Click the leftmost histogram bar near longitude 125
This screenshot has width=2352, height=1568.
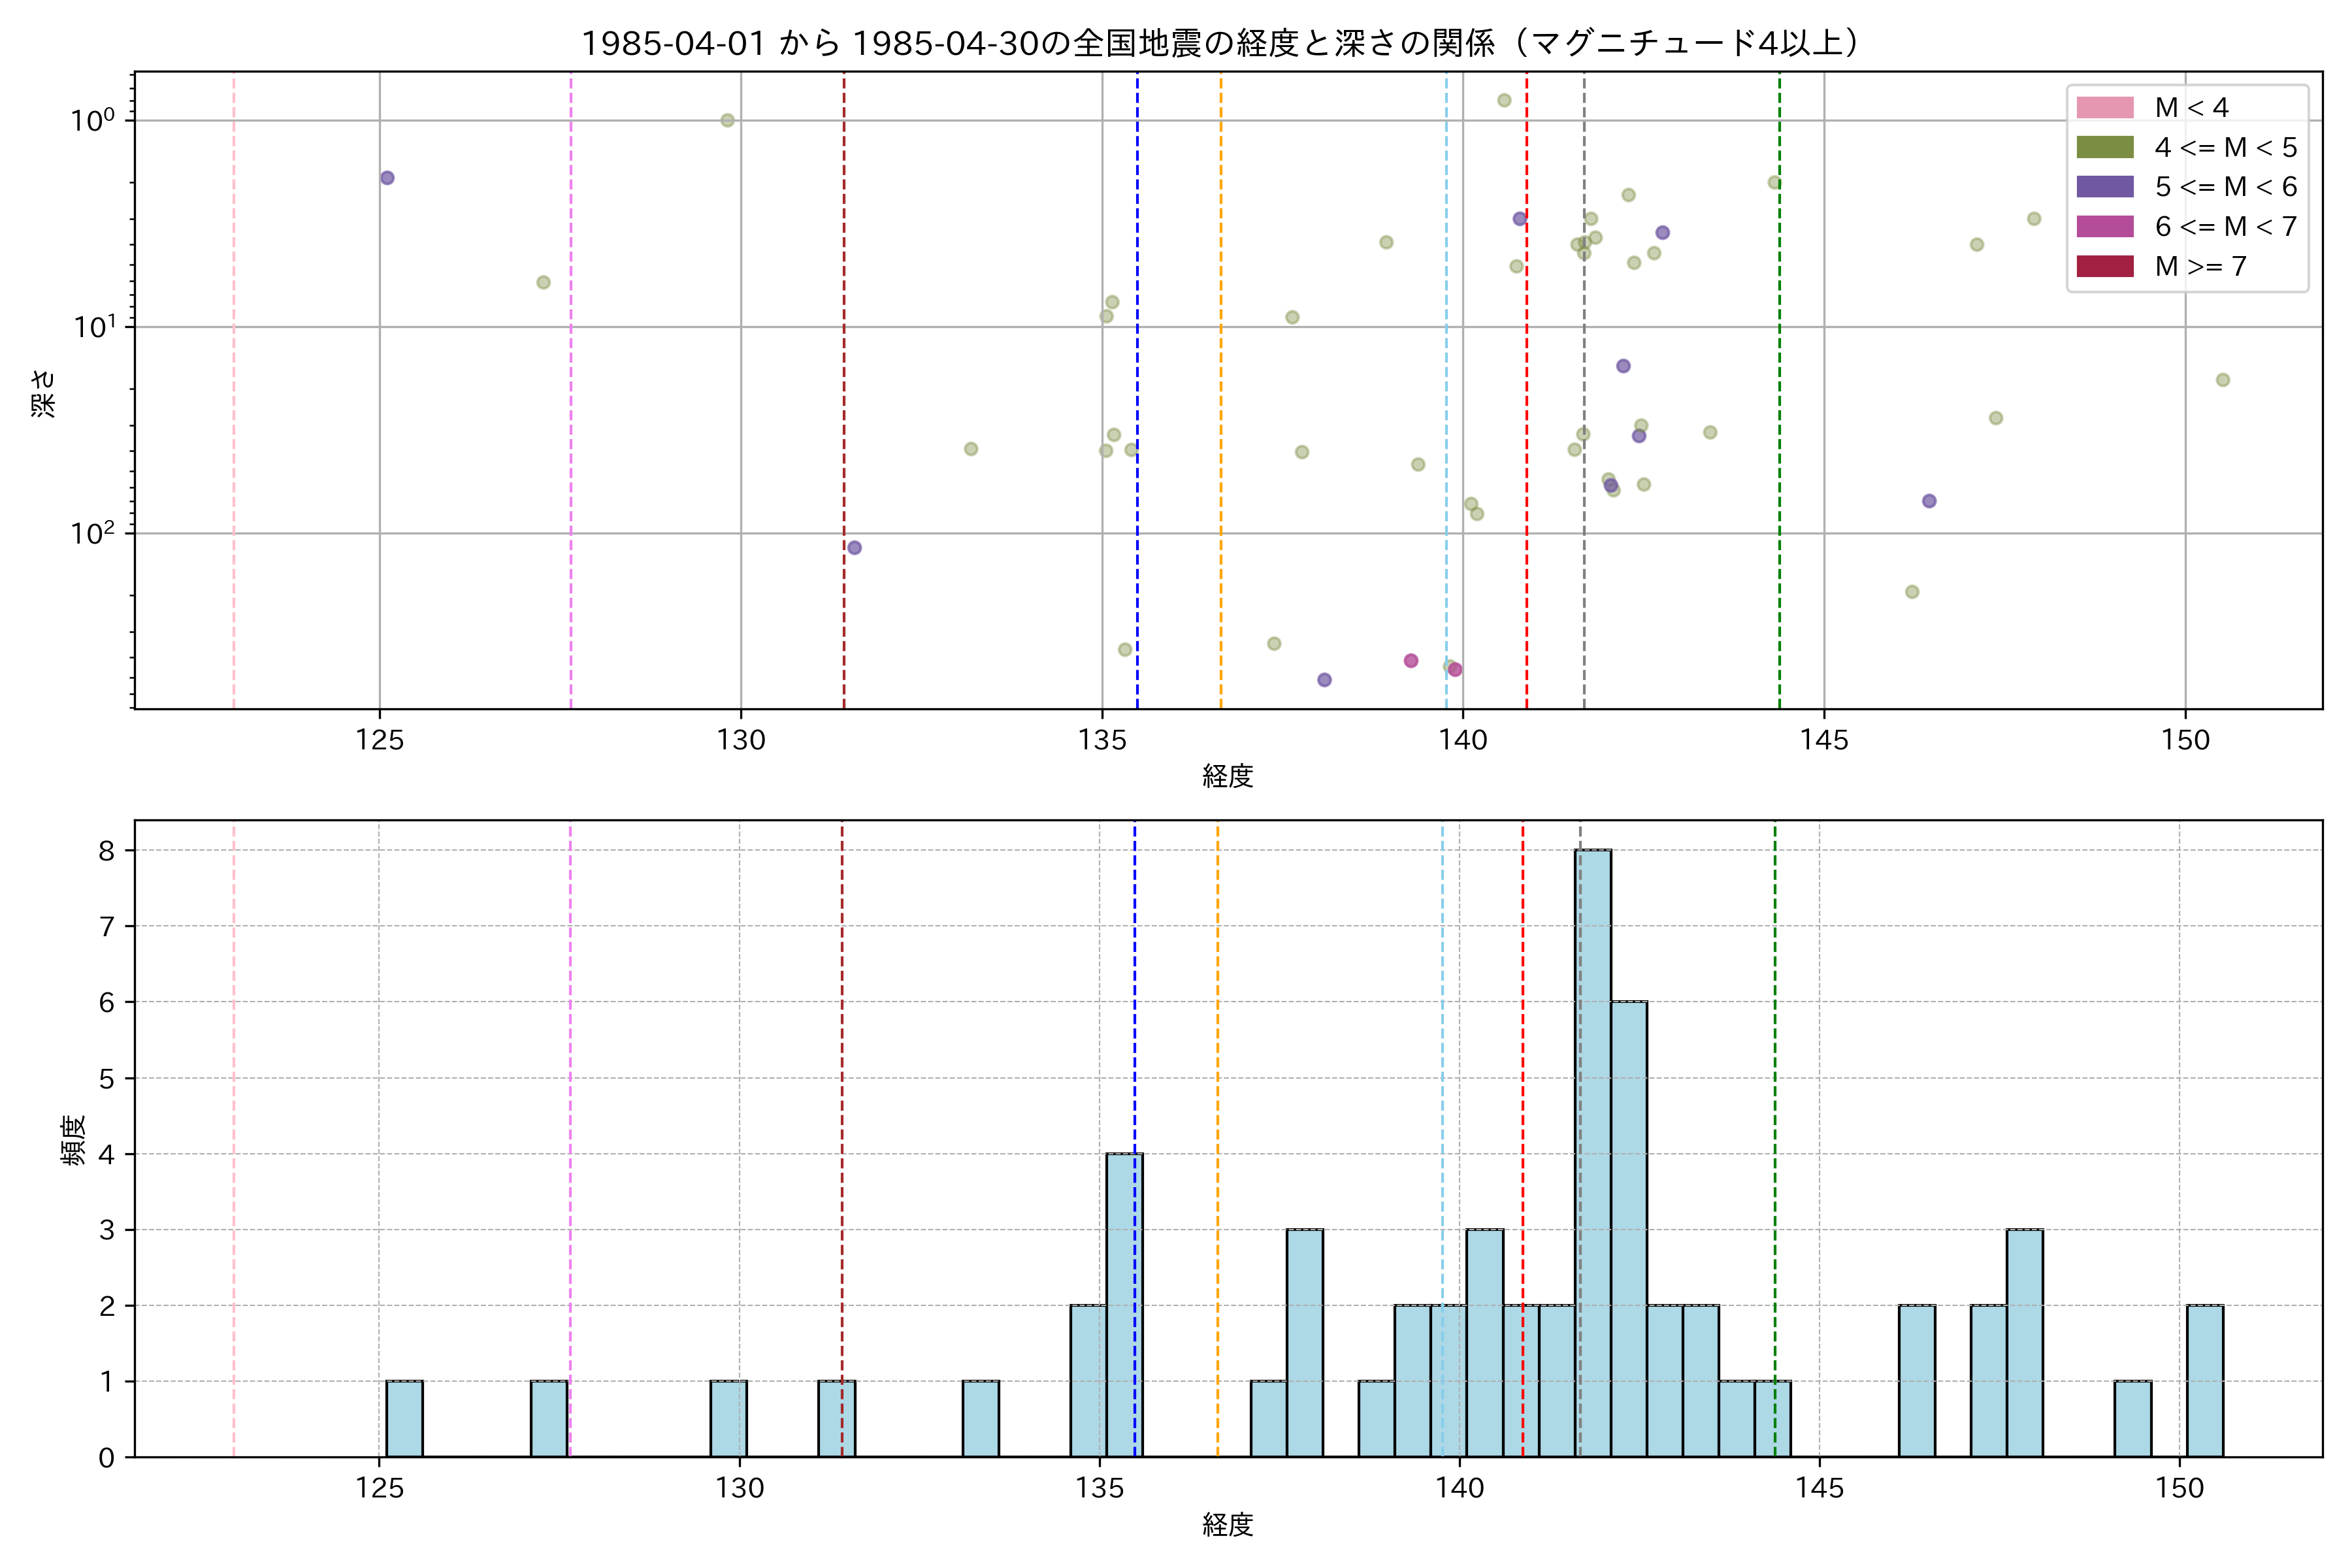point(404,1418)
